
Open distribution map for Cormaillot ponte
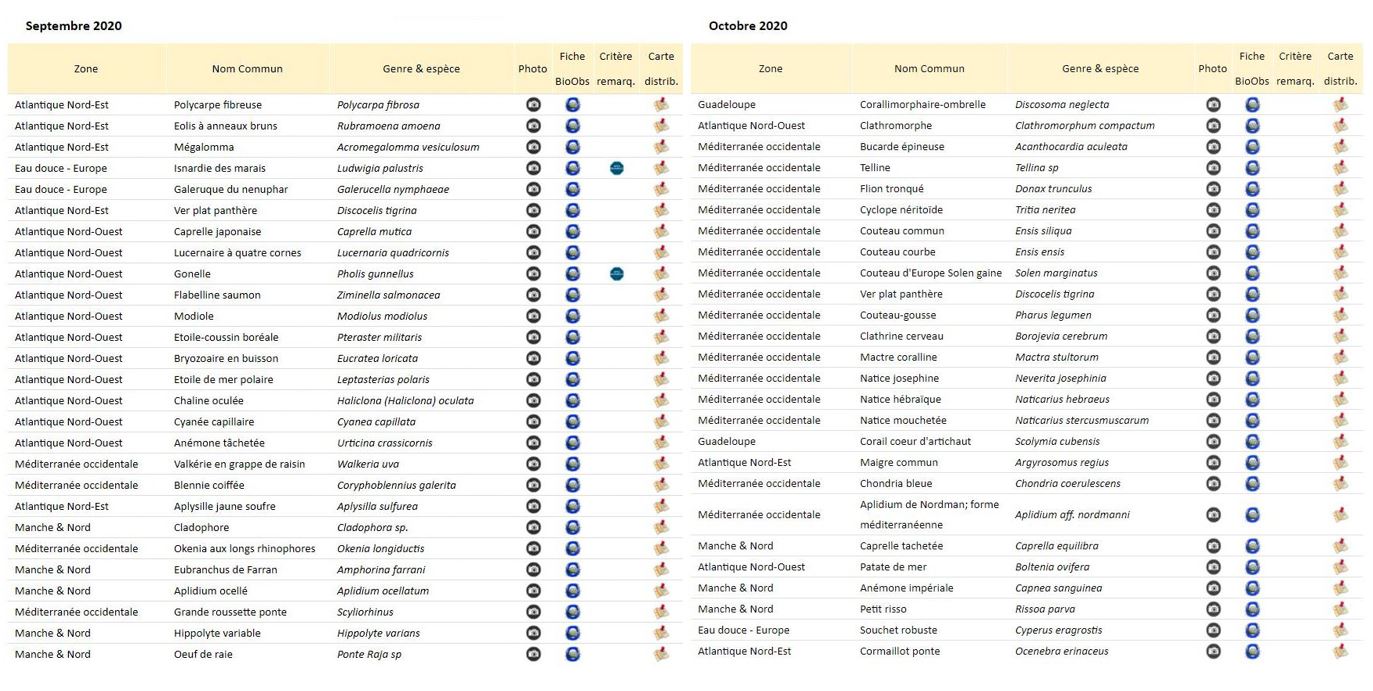1341,651
